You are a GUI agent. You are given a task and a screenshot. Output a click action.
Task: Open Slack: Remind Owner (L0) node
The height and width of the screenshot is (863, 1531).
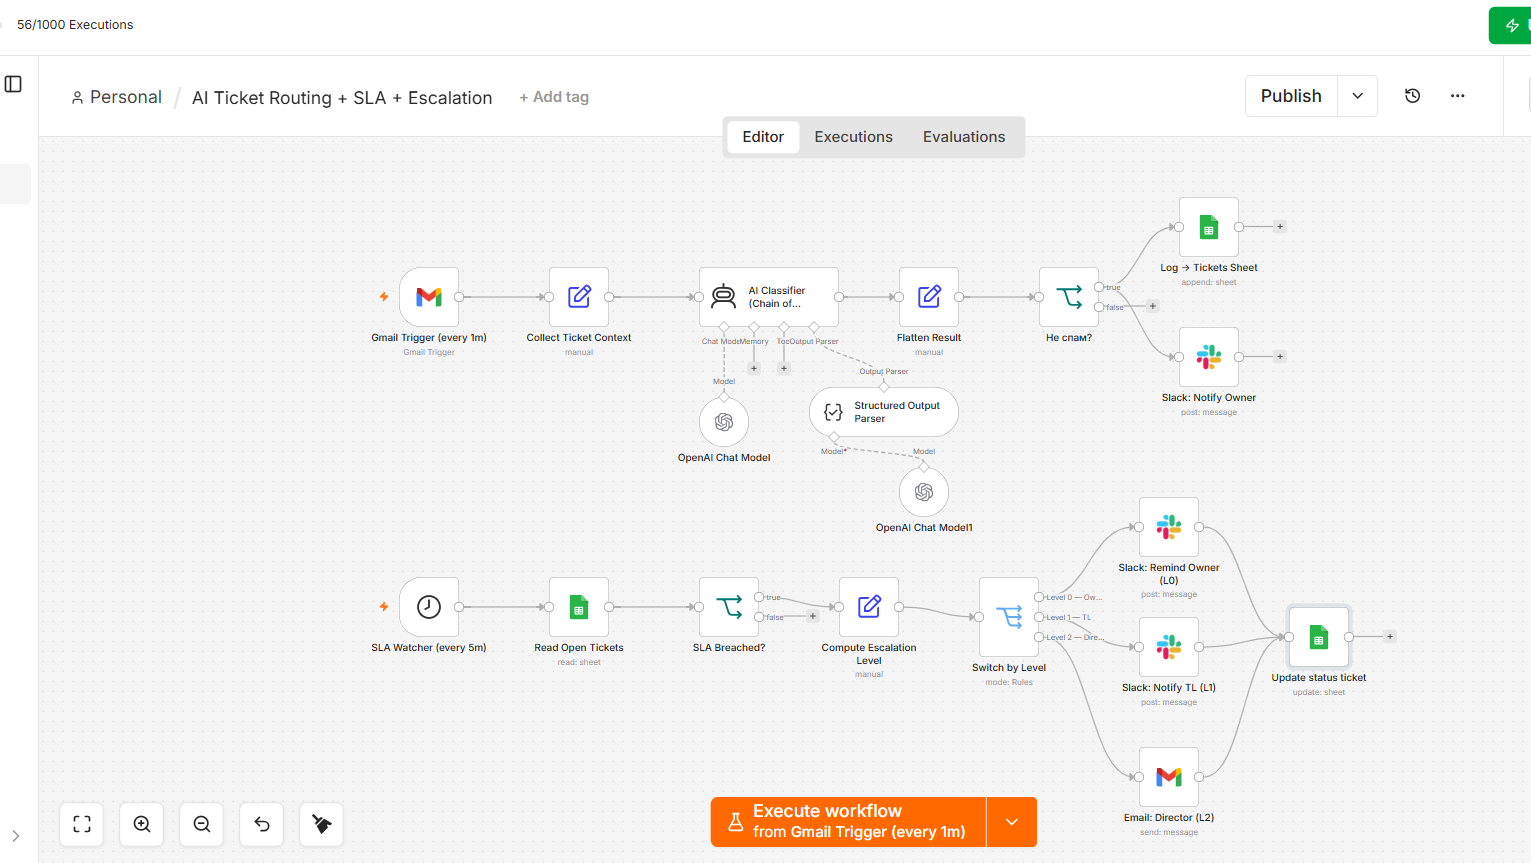coord(1169,527)
